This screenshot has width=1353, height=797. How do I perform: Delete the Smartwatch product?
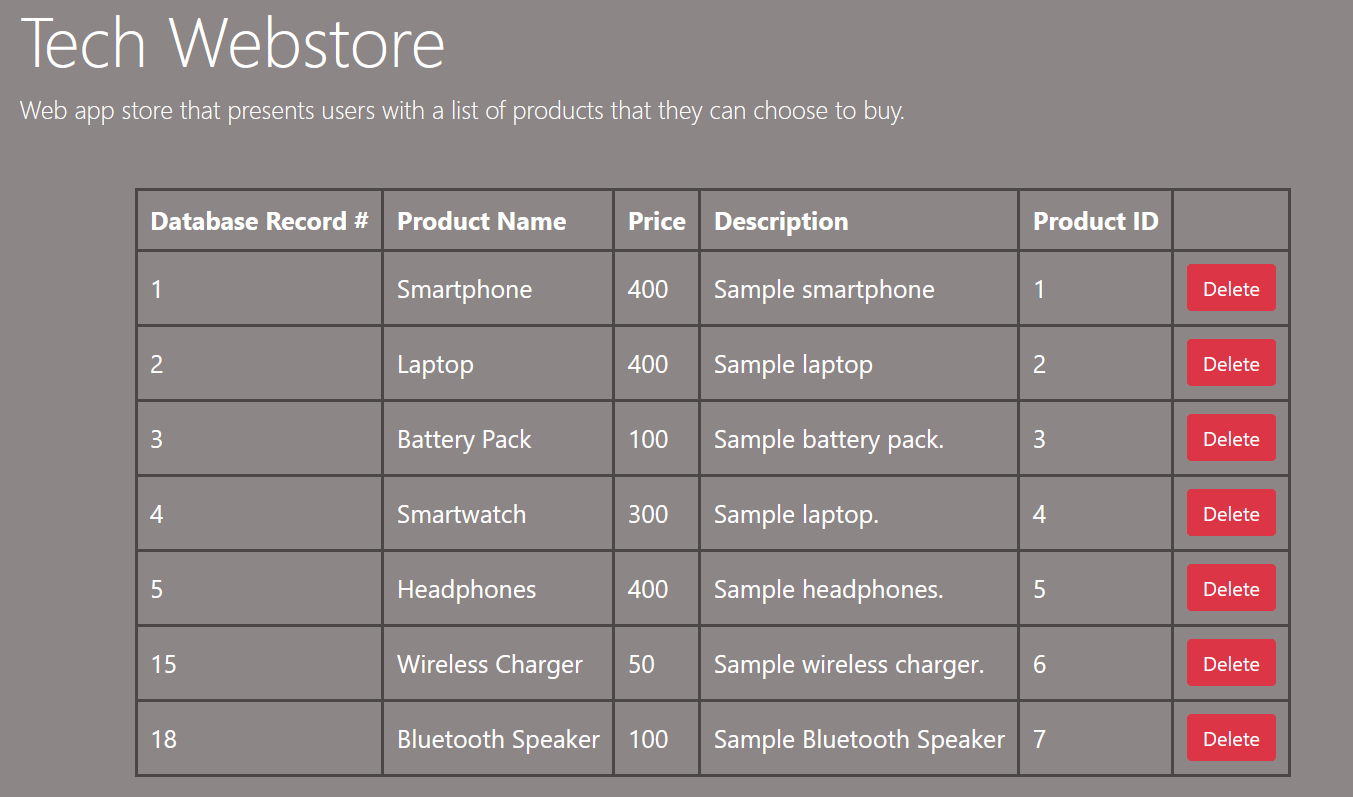pos(1230,513)
